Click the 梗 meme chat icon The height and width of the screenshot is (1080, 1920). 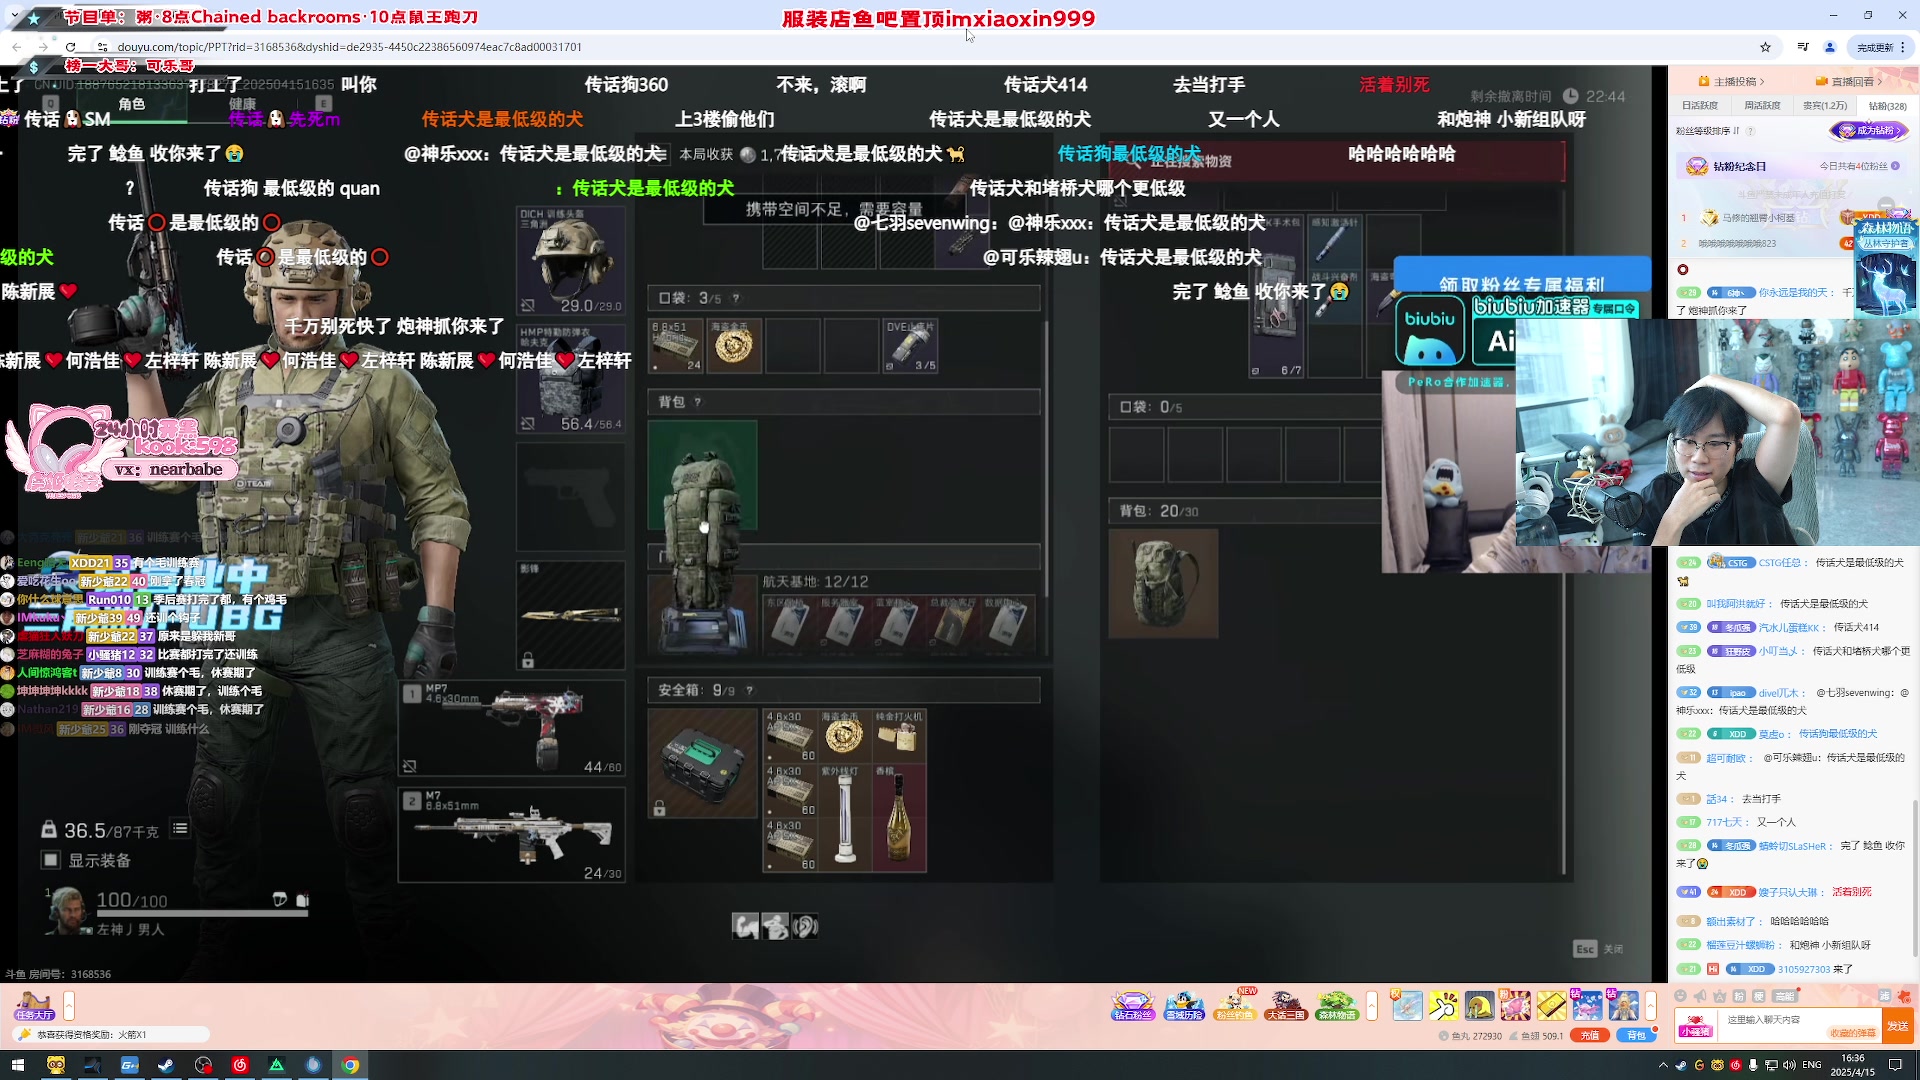pyautogui.click(x=1758, y=996)
